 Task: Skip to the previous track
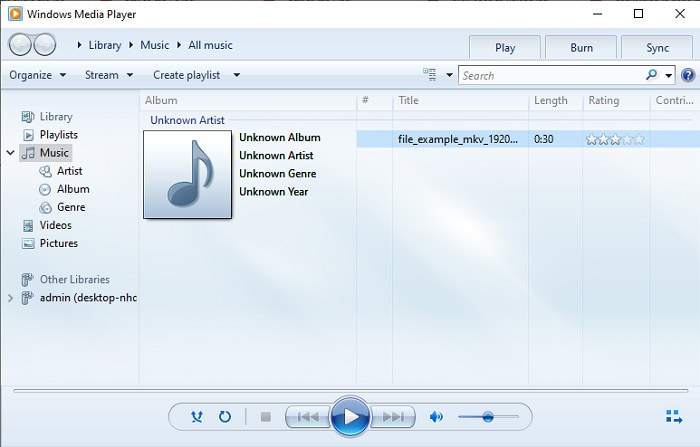point(308,417)
